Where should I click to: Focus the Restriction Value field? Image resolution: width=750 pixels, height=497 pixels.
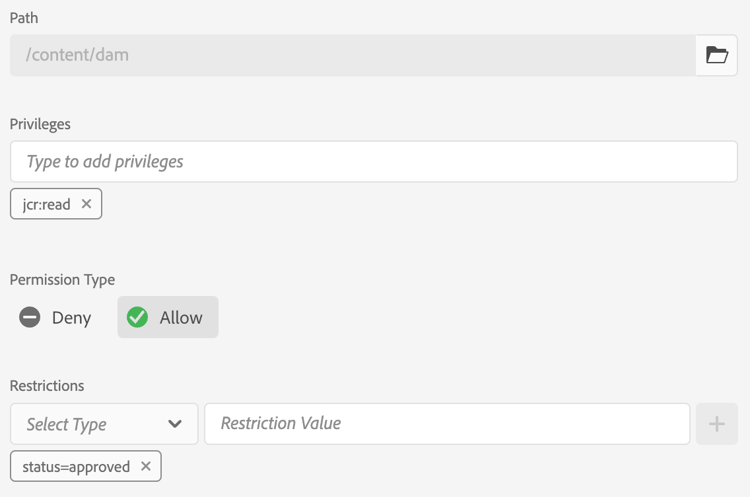pyautogui.click(x=447, y=424)
